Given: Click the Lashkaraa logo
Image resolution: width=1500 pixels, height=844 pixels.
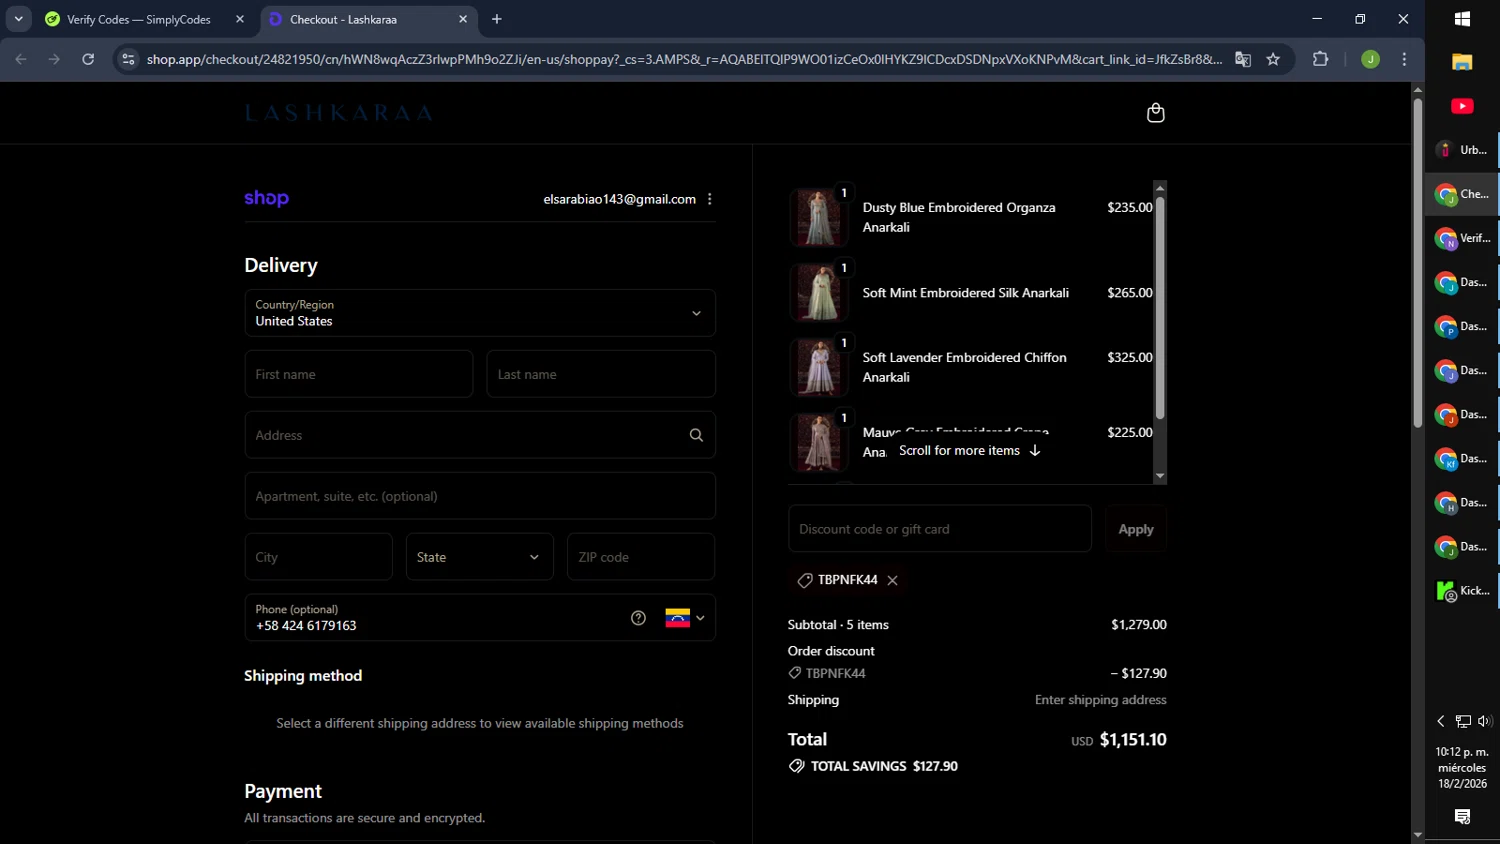Looking at the screenshot, I should coord(339,113).
